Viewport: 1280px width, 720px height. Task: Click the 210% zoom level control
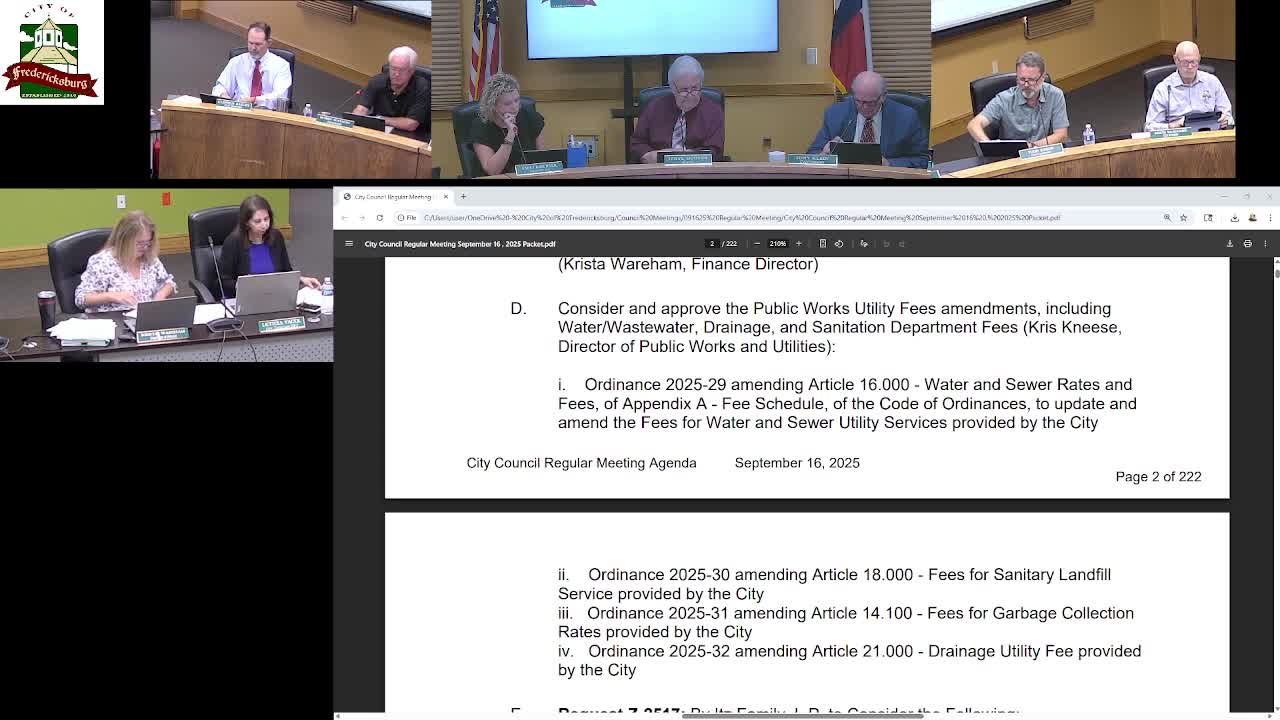pos(776,243)
